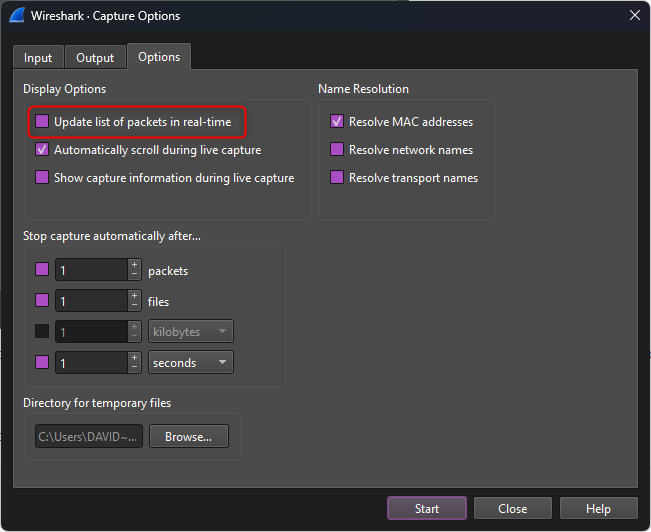
Task: Decrease the packets count with minus stepper
Action: coord(134,275)
